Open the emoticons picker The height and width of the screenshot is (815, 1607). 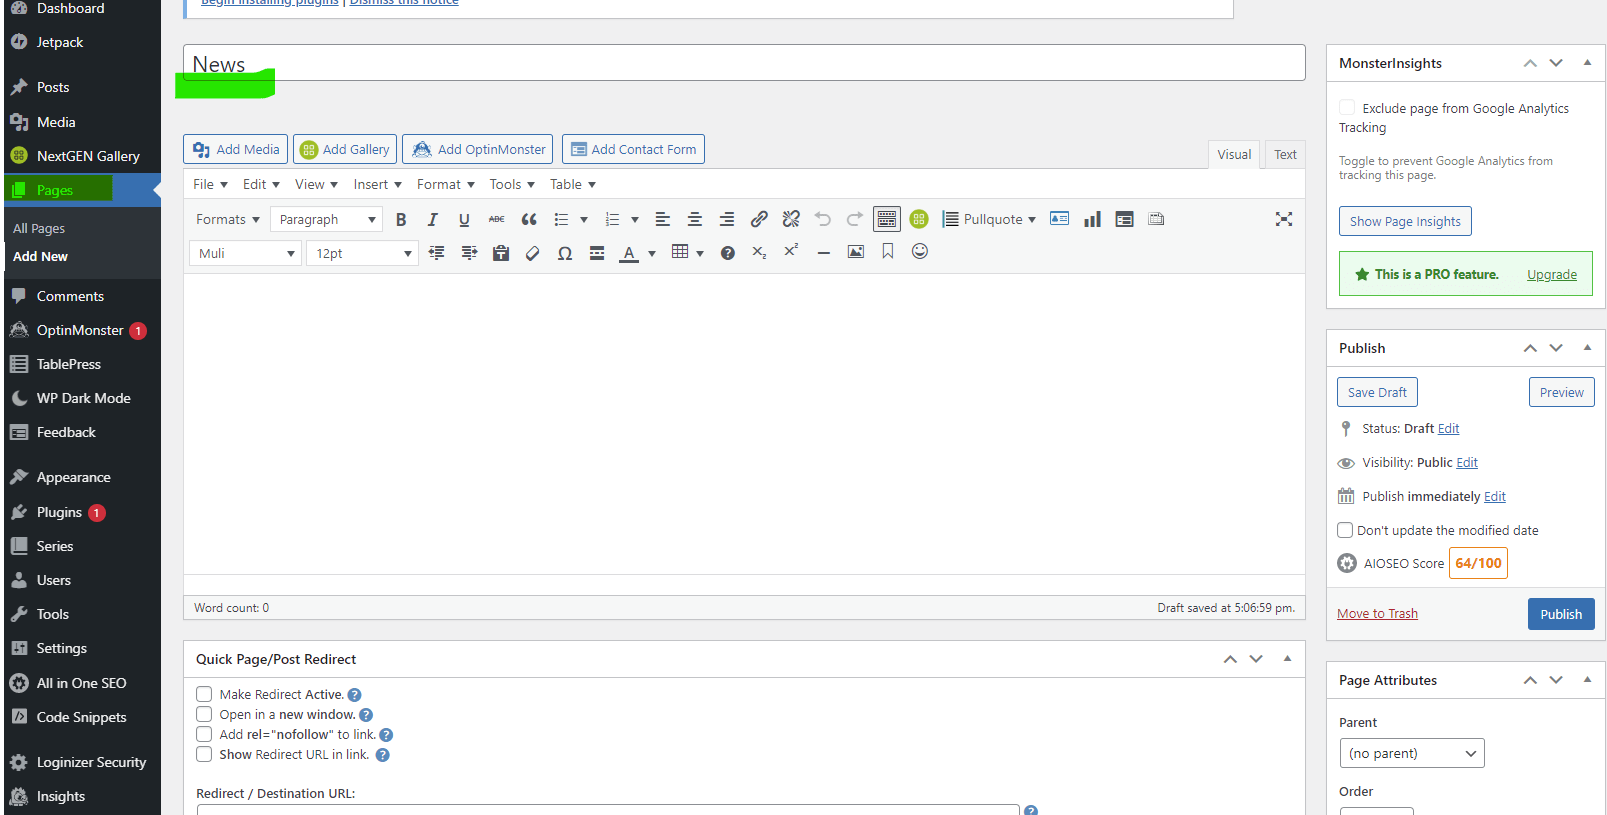coord(920,252)
